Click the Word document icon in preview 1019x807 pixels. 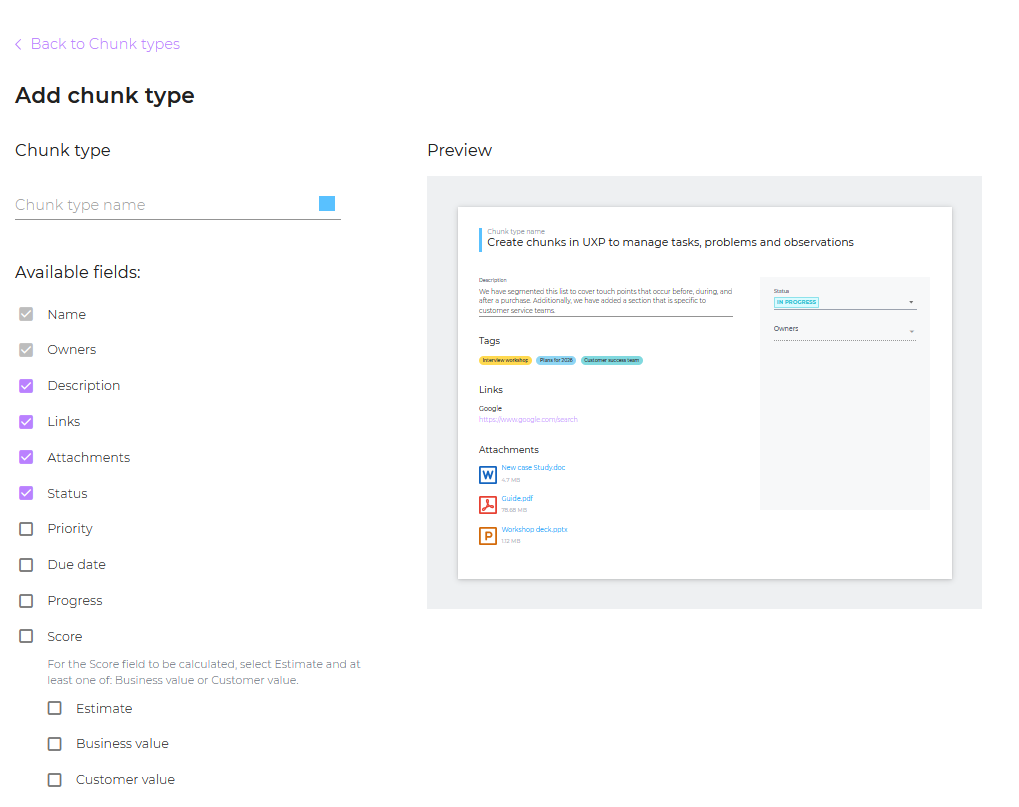point(488,474)
